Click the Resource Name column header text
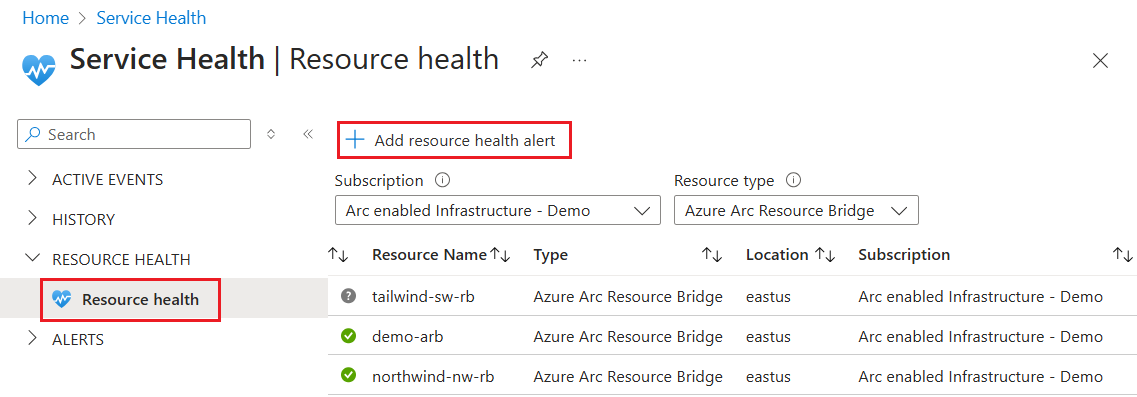This screenshot has height=397, width=1137. coord(429,255)
